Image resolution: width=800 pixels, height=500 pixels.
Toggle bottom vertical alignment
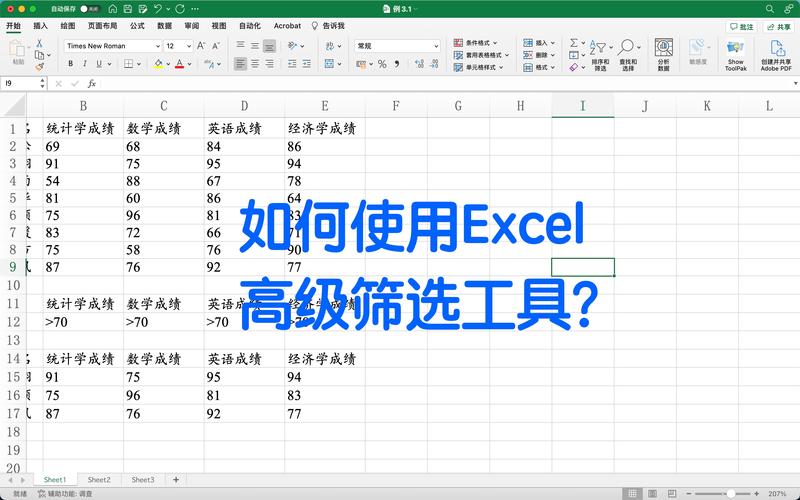point(269,46)
